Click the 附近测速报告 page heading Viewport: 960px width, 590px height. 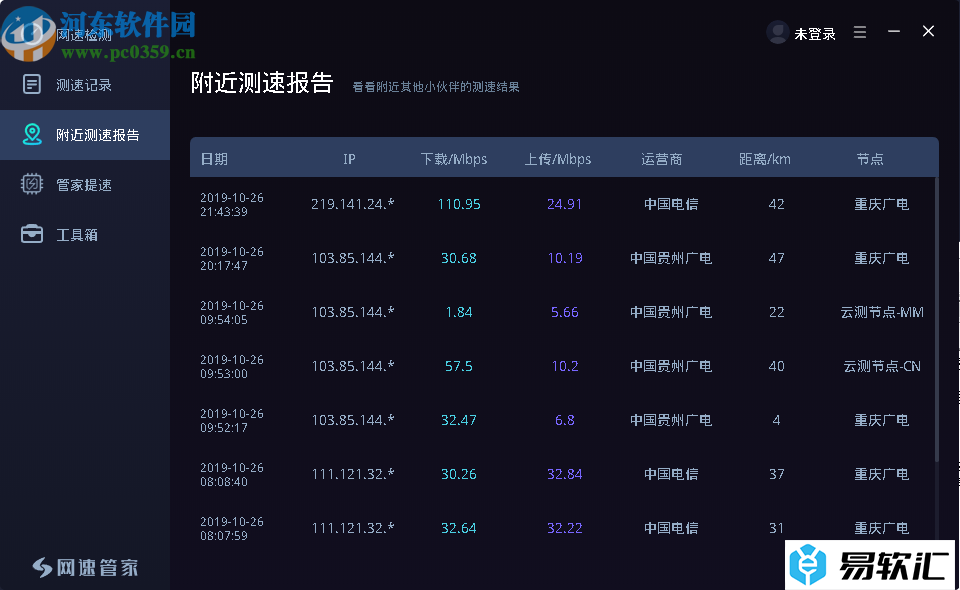(261, 83)
